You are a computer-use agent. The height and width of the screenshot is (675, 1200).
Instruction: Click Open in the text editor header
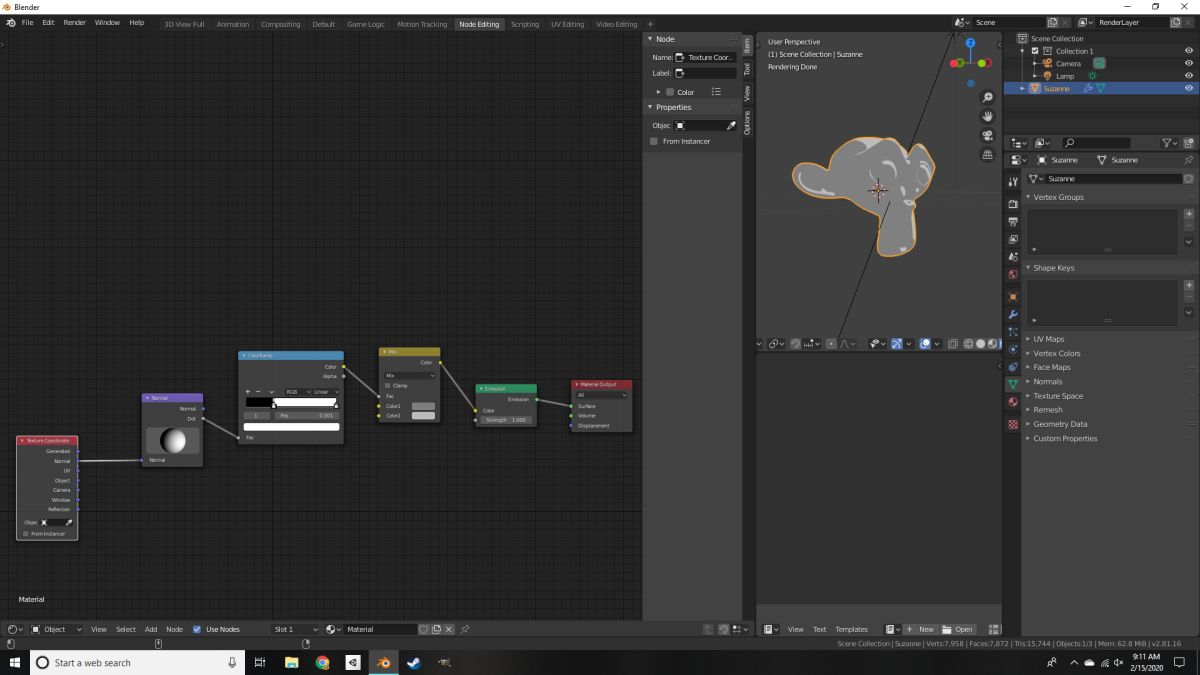tap(958, 629)
